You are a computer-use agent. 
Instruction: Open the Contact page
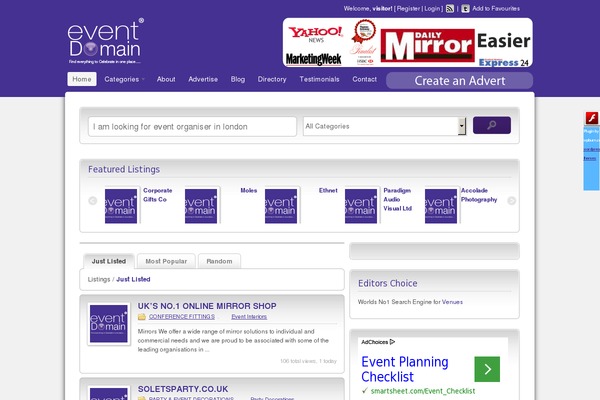365,79
